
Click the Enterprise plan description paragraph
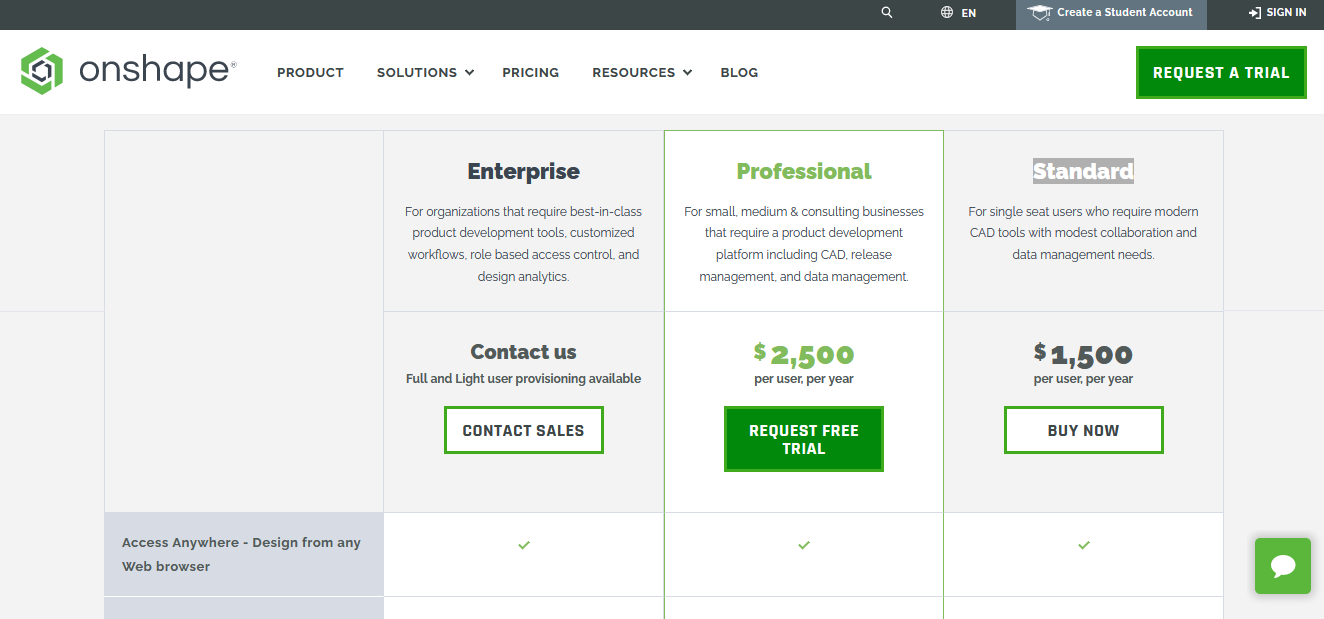click(524, 244)
